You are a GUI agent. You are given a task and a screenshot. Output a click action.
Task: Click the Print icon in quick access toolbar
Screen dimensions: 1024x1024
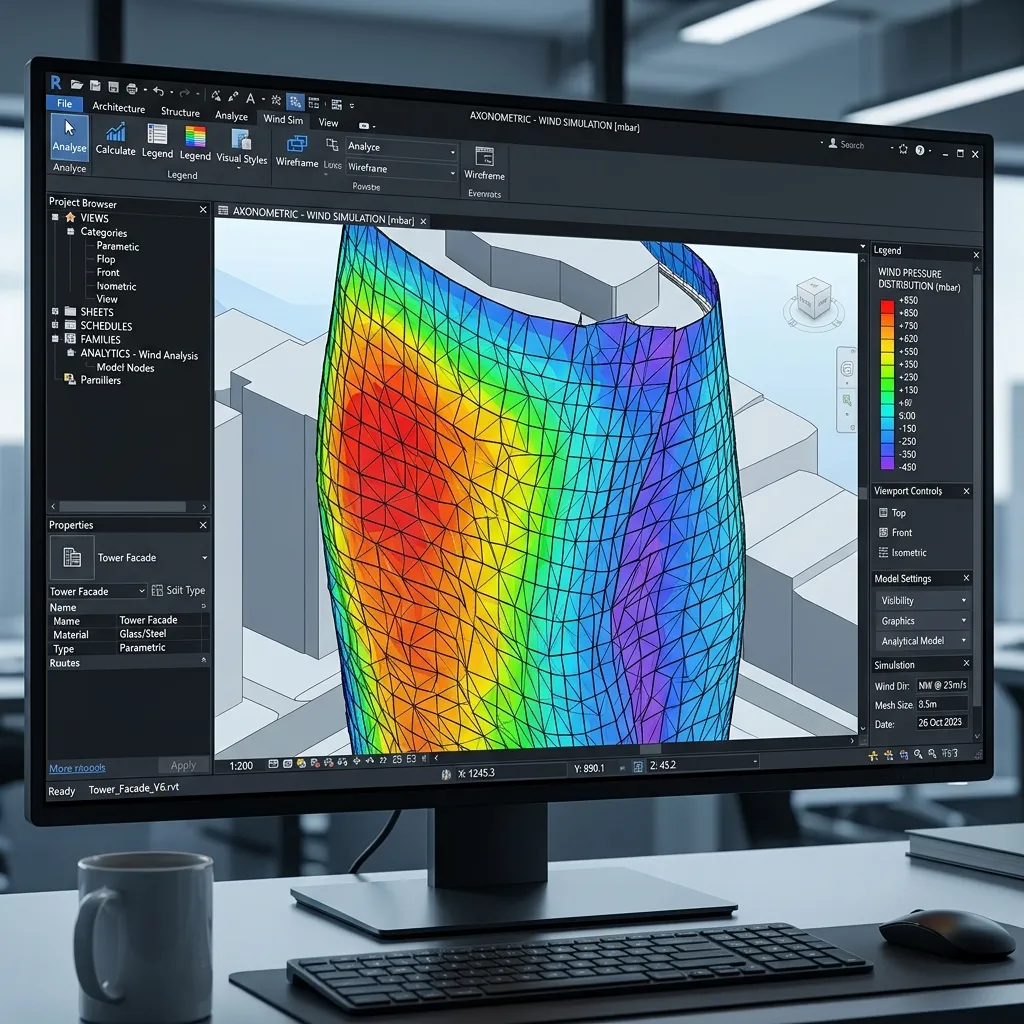[133, 91]
